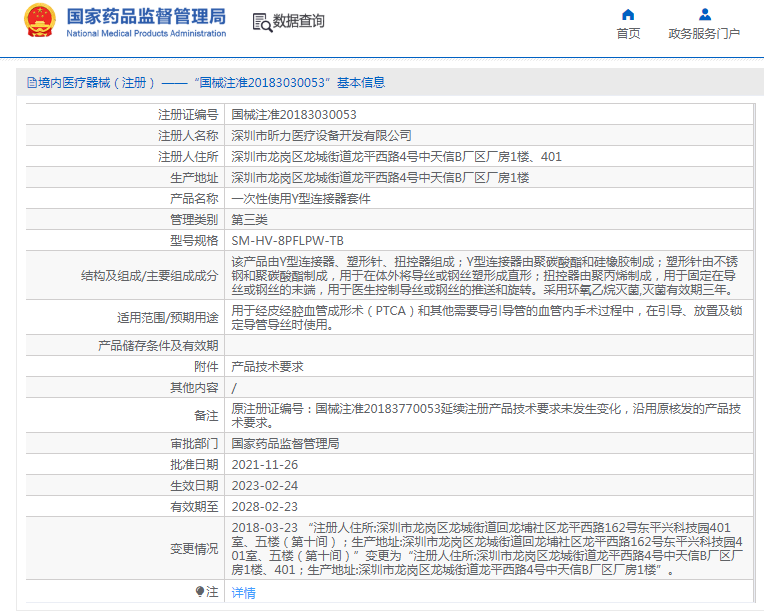Click 产品技术要求 attachment value

[267, 367]
